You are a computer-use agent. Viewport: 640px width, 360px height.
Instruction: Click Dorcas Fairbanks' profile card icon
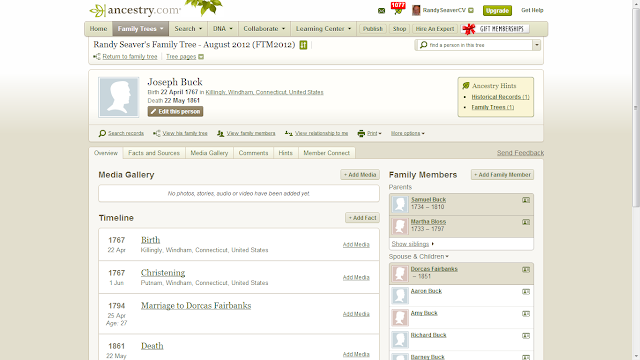point(526,269)
